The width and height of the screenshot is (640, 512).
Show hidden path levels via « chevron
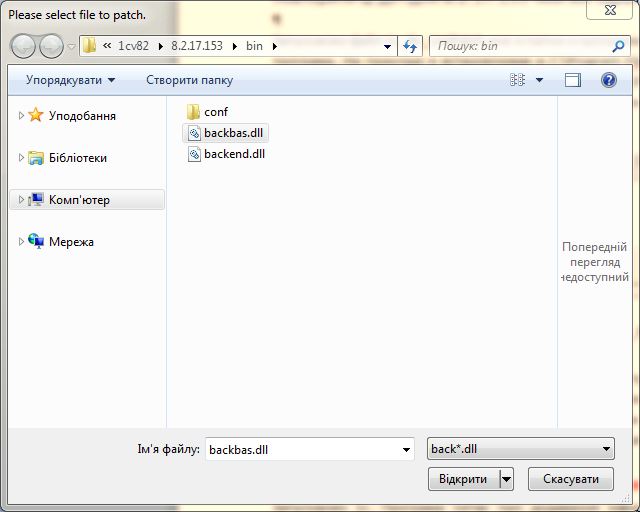pyautogui.click(x=107, y=46)
